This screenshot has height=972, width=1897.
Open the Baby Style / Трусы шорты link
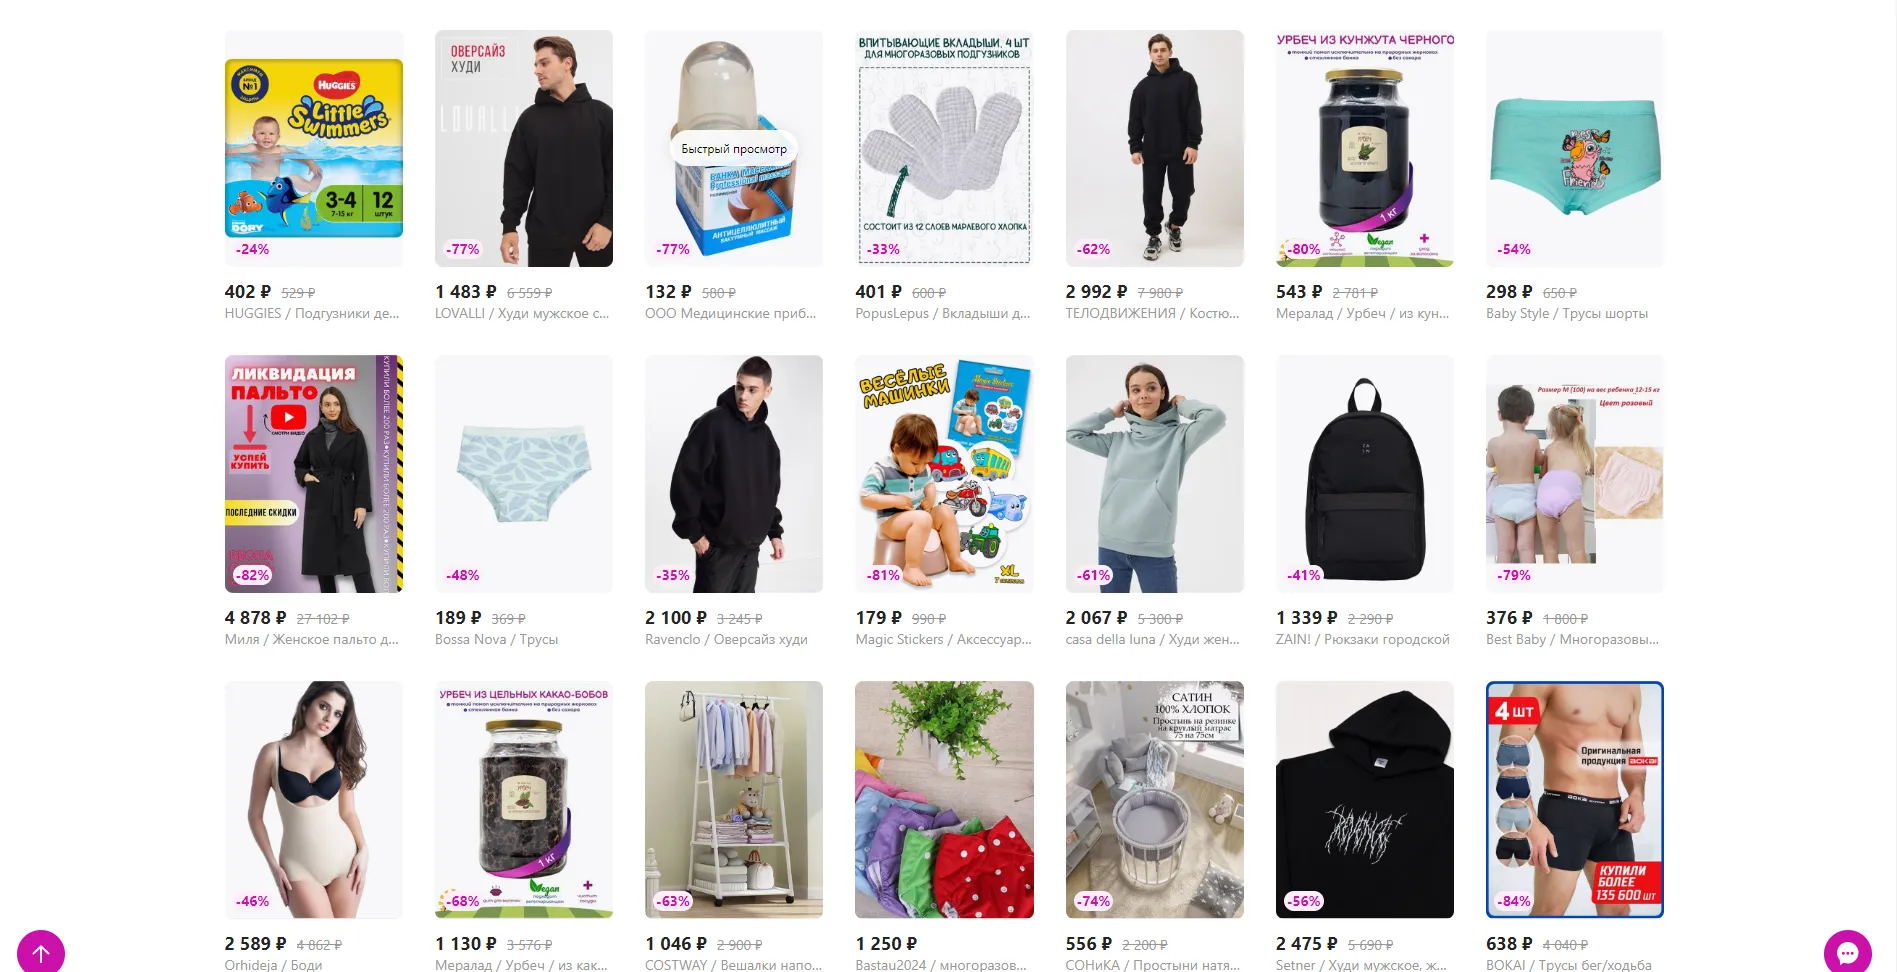pos(1567,314)
